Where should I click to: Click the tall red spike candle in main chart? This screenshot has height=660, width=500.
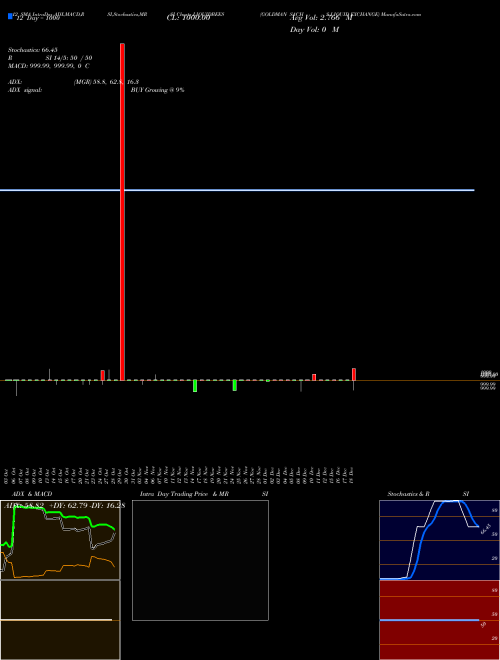122,212
